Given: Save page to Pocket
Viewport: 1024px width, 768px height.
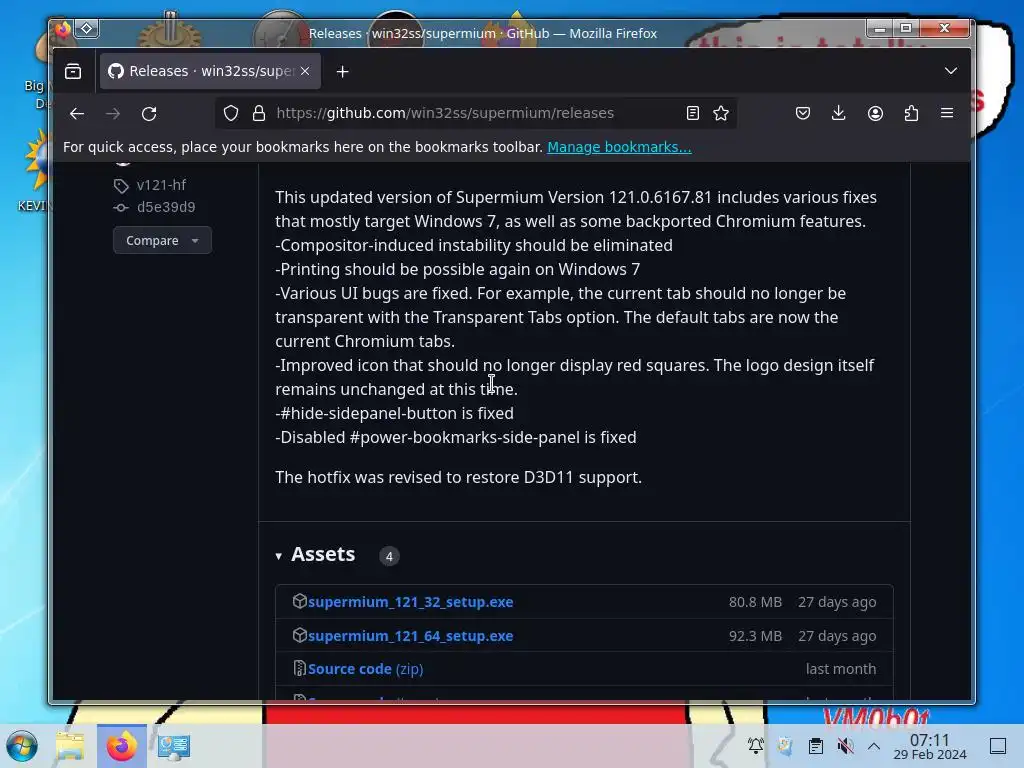Looking at the screenshot, I should (x=803, y=113).
